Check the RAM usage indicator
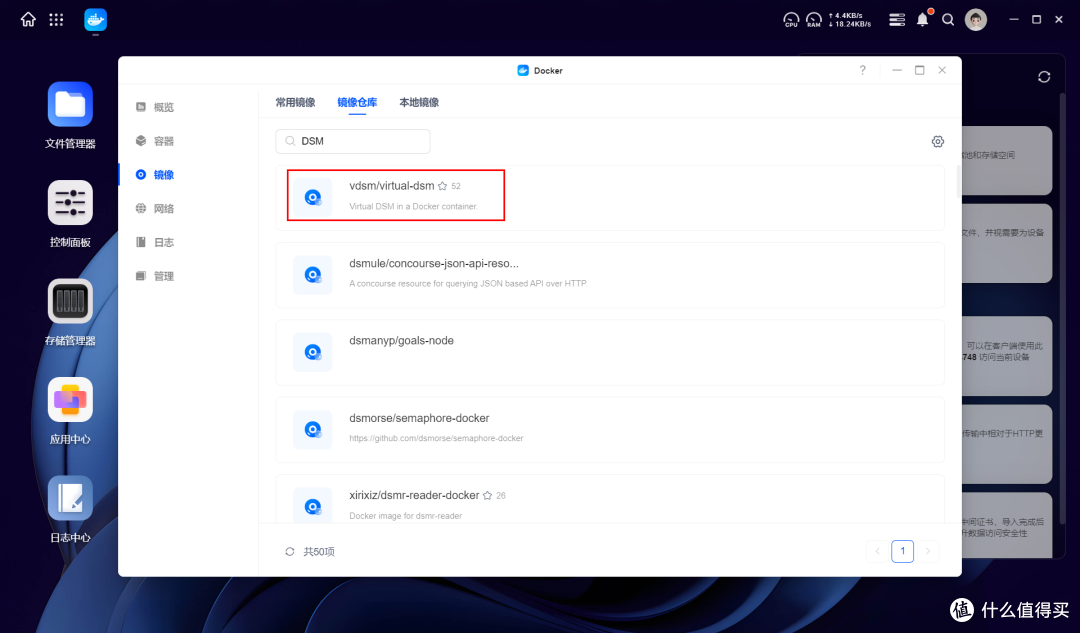The width and height of the screenshot is (1080, 633). [814, 20]
